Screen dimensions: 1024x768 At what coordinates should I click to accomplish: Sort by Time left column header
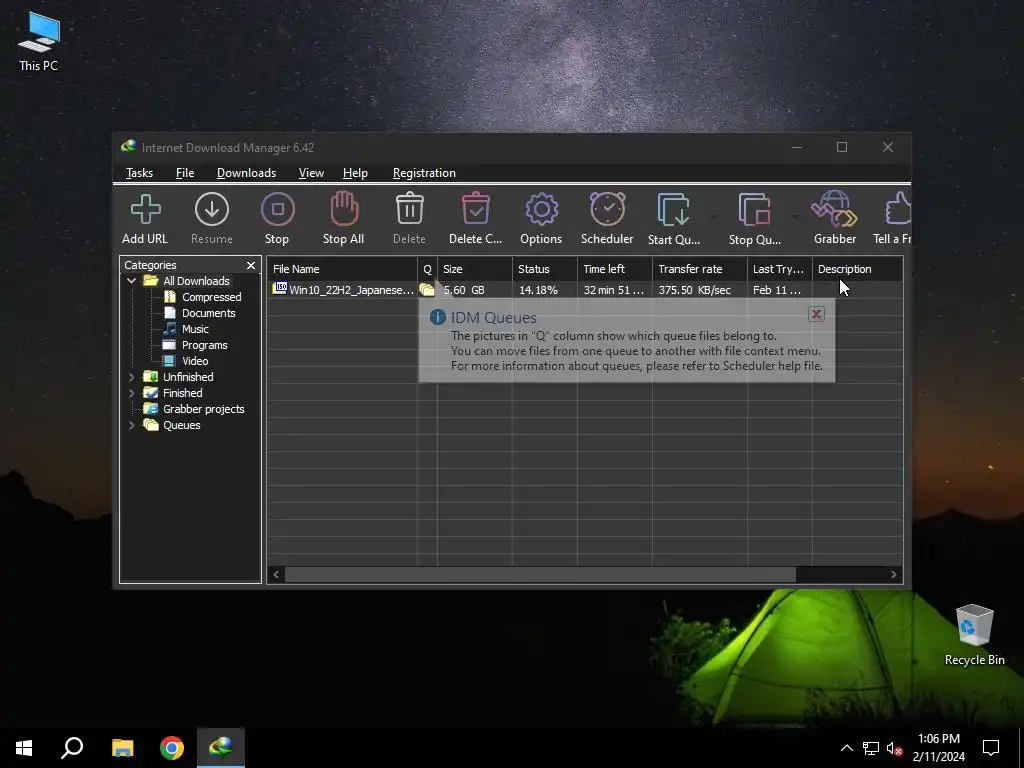pyautogui.click(x=615, y=269)
